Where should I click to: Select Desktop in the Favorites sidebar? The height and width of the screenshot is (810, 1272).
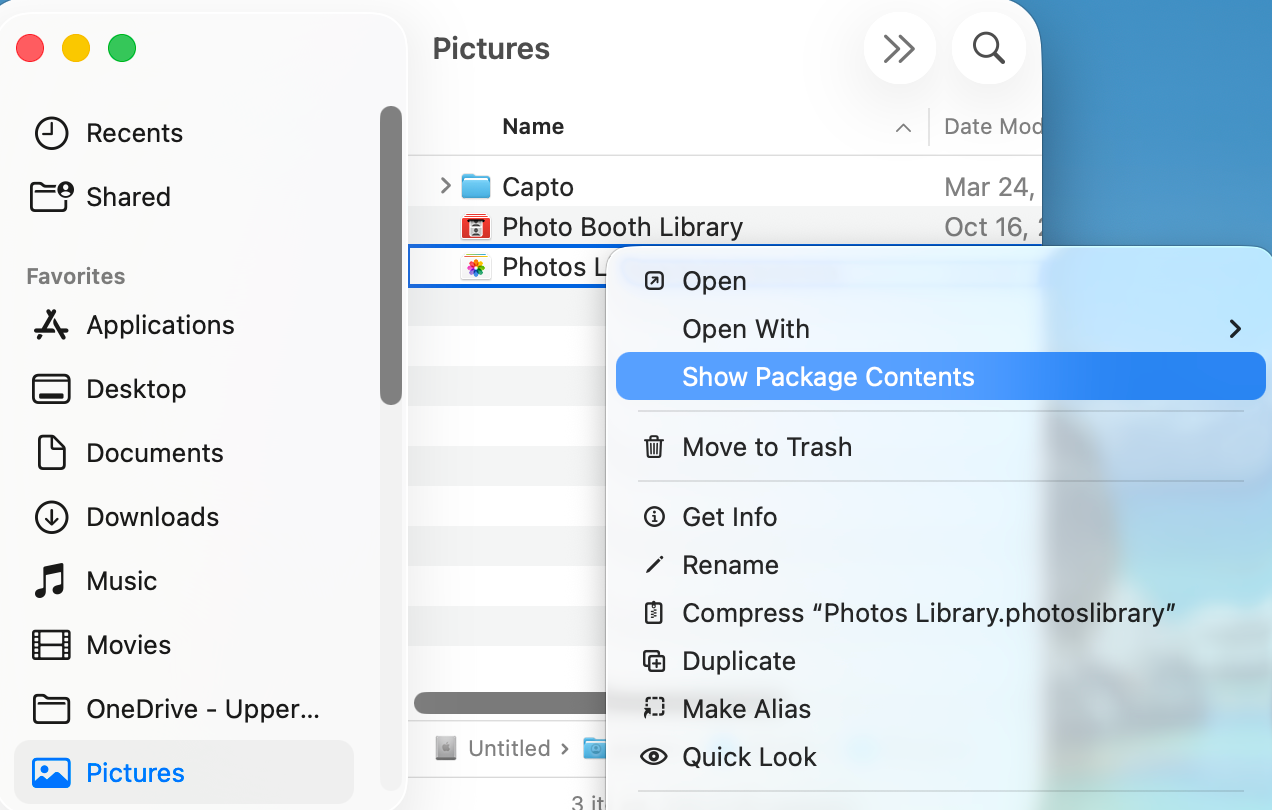tap(136, 389)
